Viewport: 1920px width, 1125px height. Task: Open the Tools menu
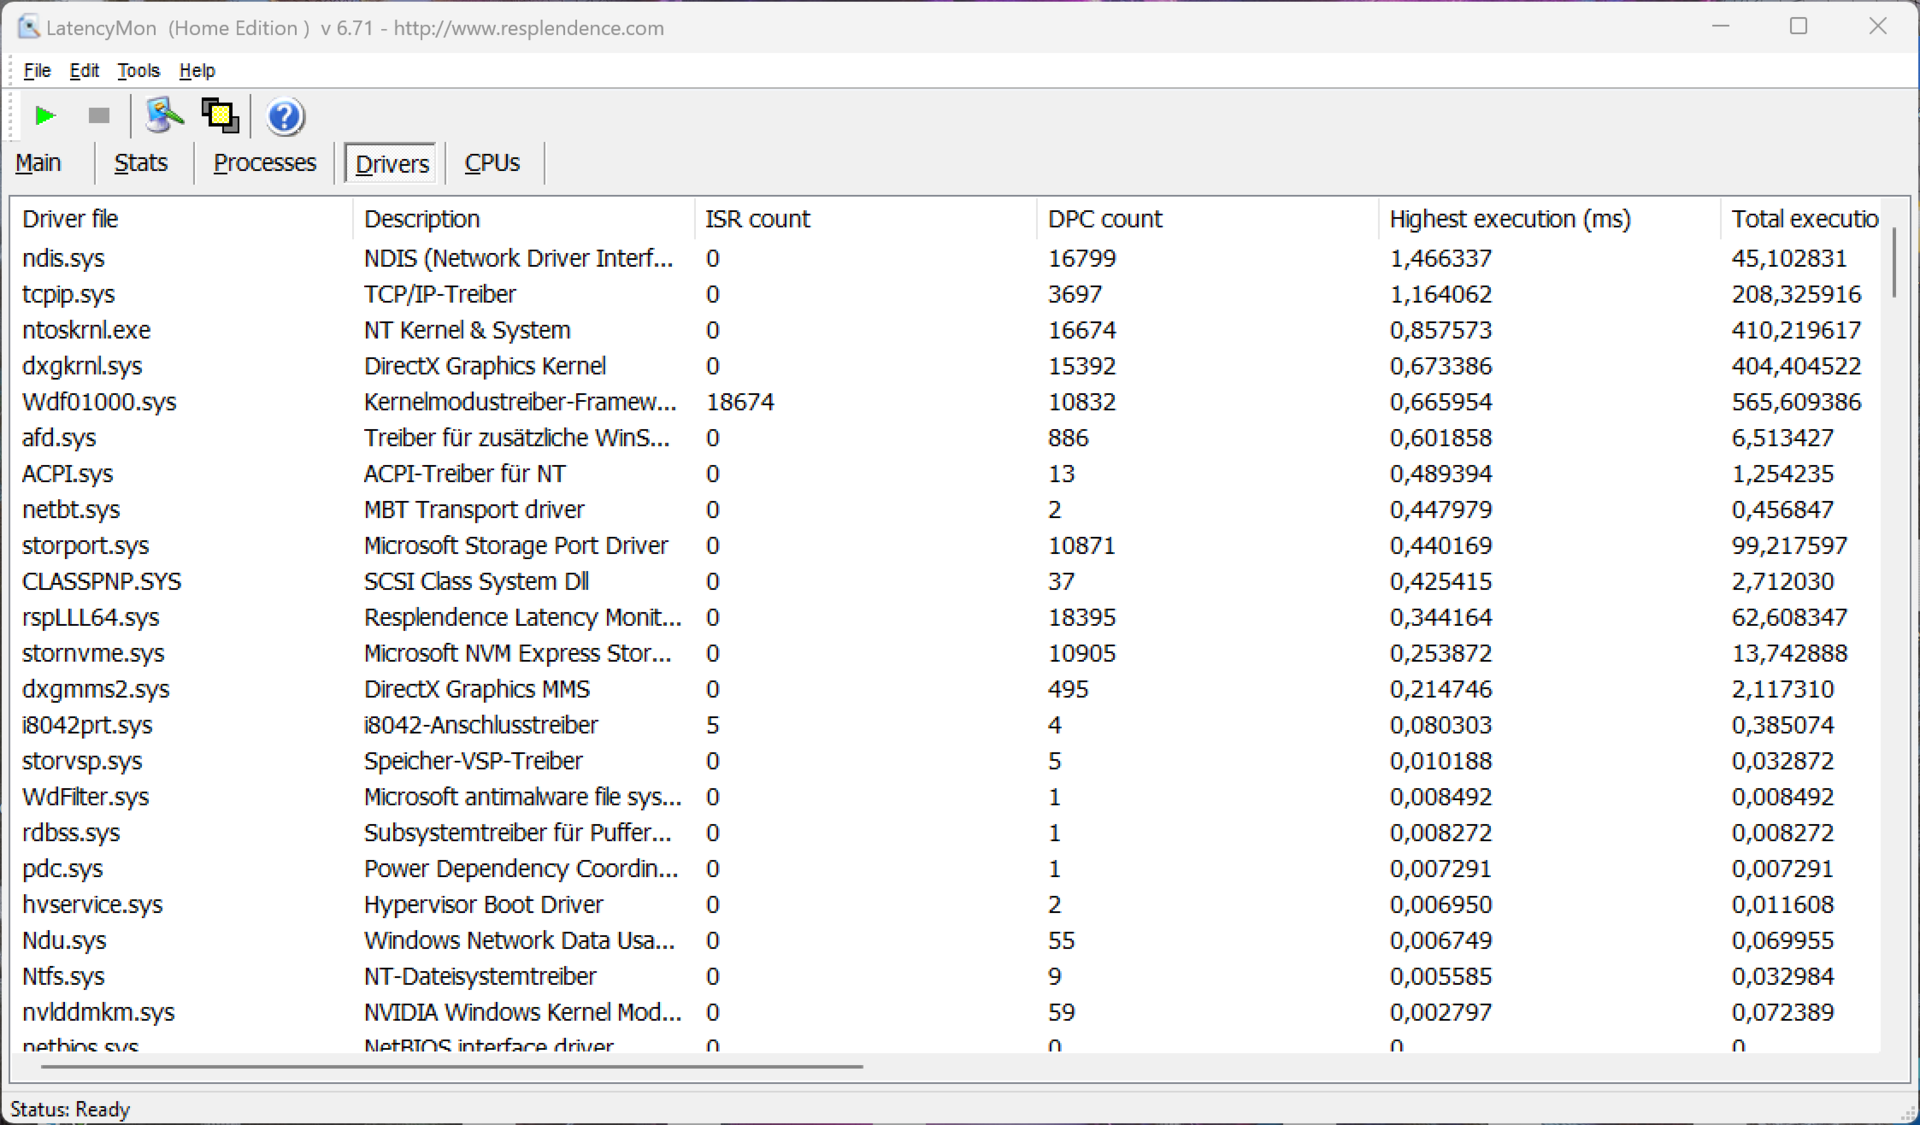[x=138, y=71]
